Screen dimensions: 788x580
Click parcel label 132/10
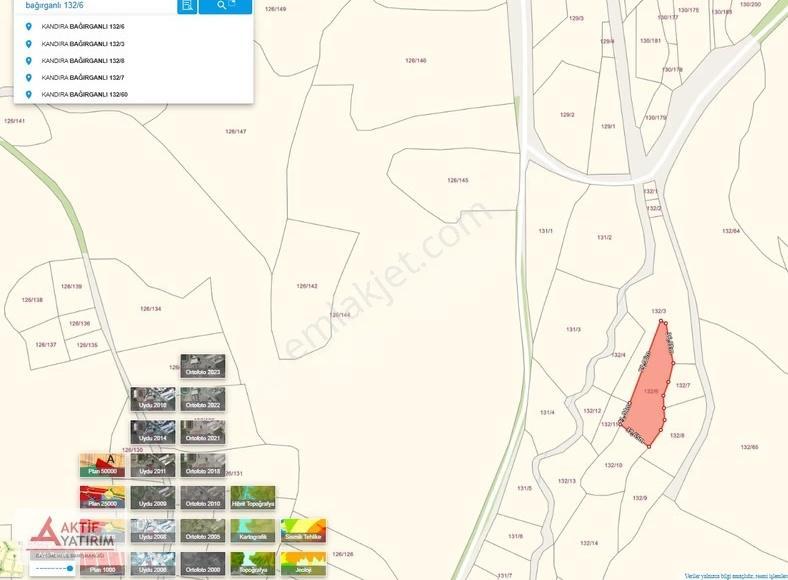[x=614, y=465]
